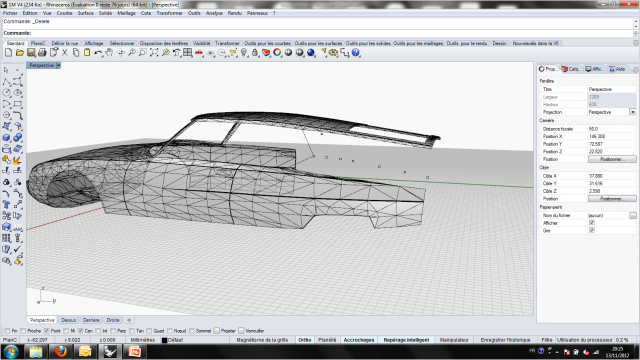Toggle Planéité in status bar
The height and width of the screenshot is (360, 640).
327,340
